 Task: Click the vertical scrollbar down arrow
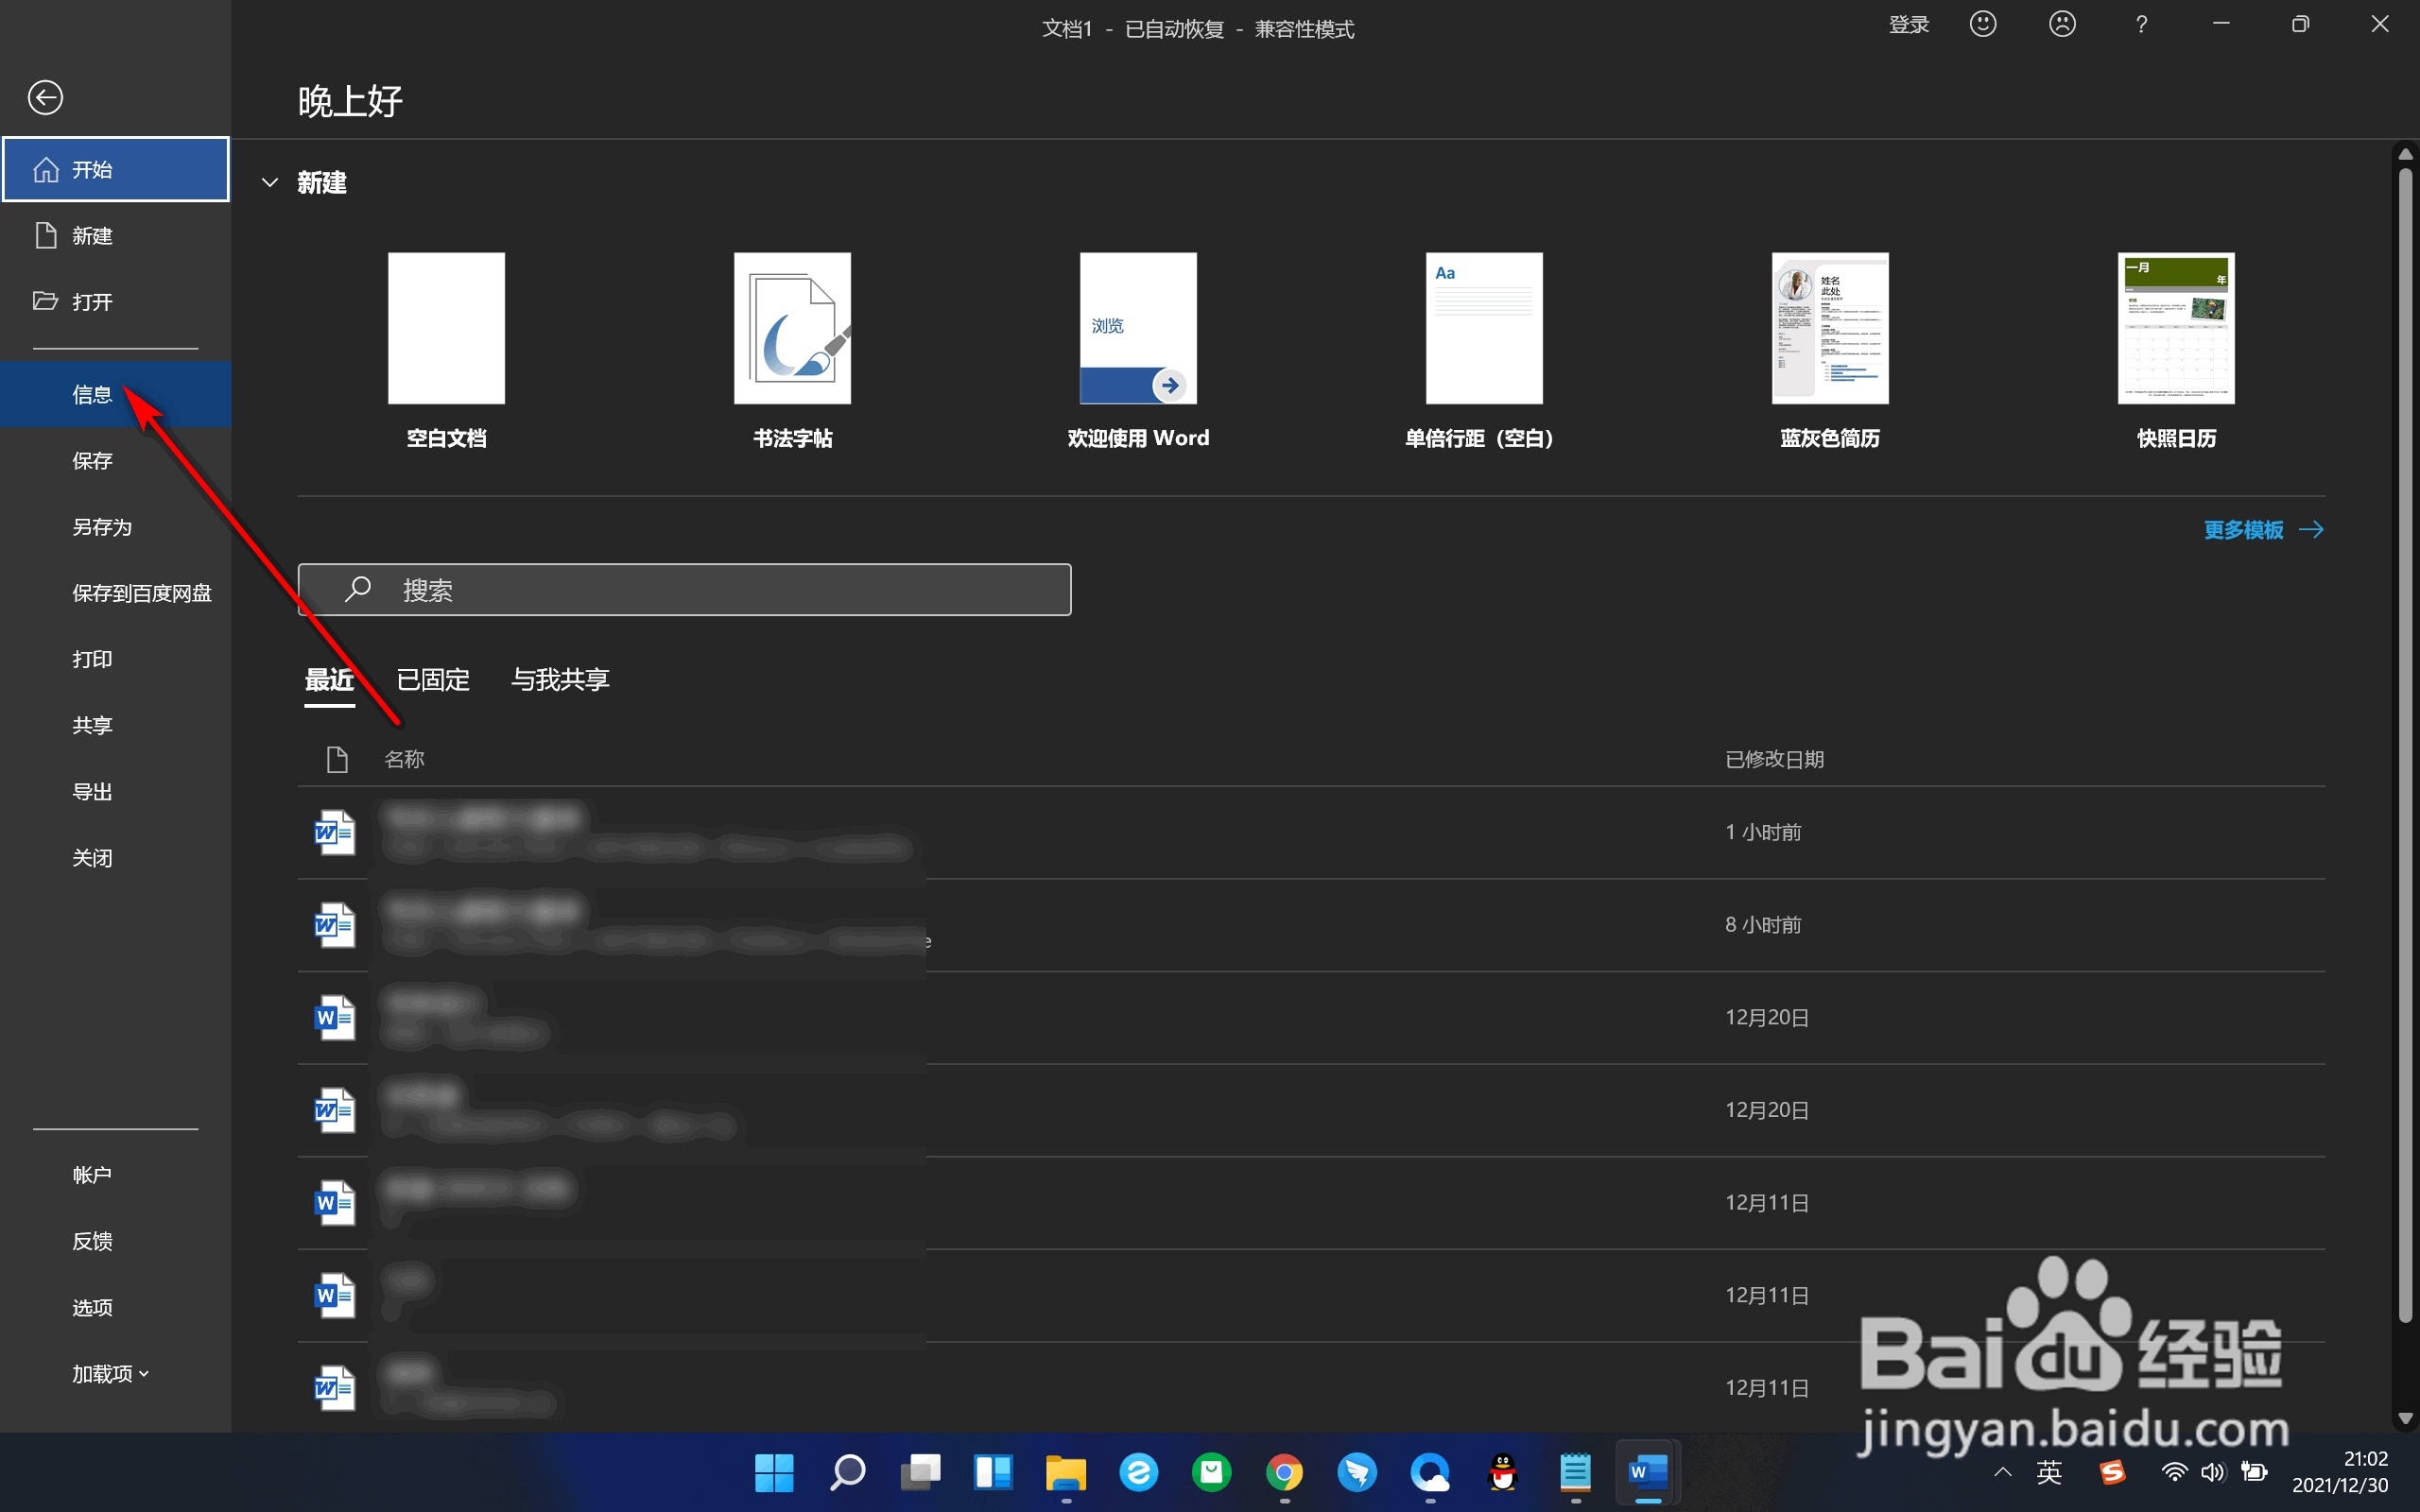click(2405, 1418)
